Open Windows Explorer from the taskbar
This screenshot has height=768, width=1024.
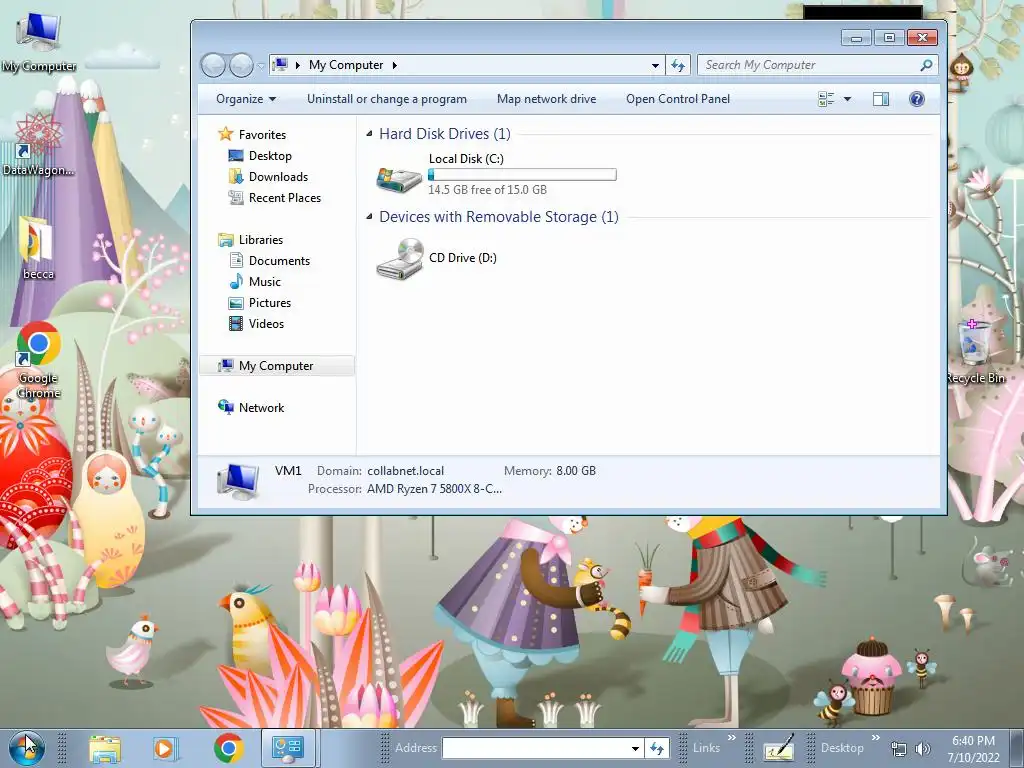(x=104, y=748)
